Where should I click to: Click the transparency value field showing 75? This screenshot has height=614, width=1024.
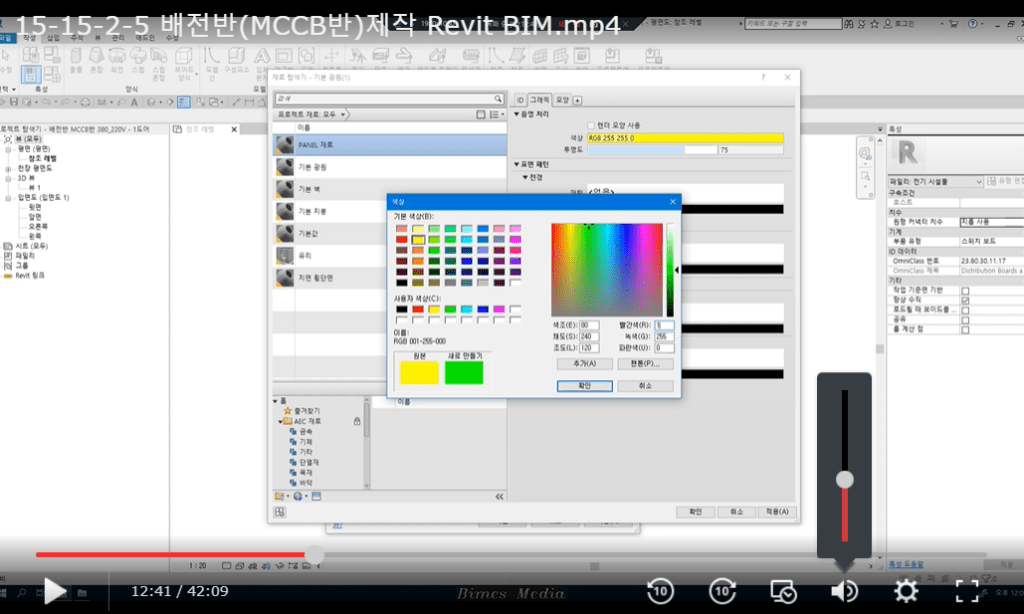coord(751,150)
